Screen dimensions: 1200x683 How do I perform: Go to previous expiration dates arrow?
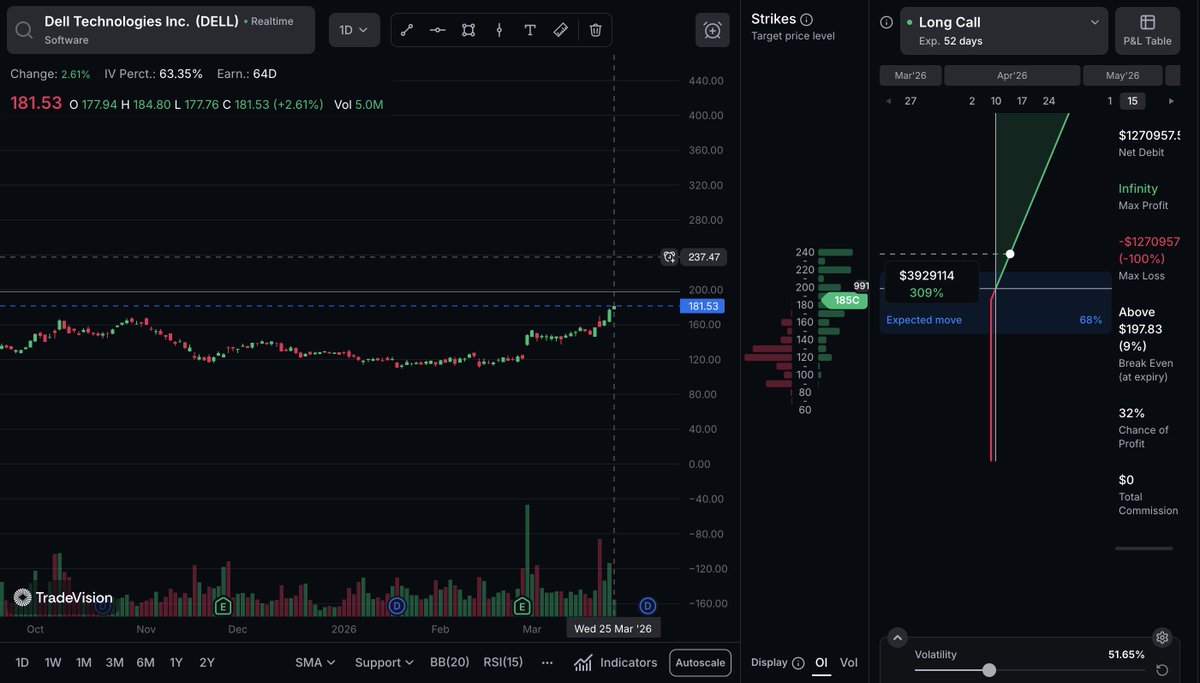pyautogui.click(x=889, y=101)
